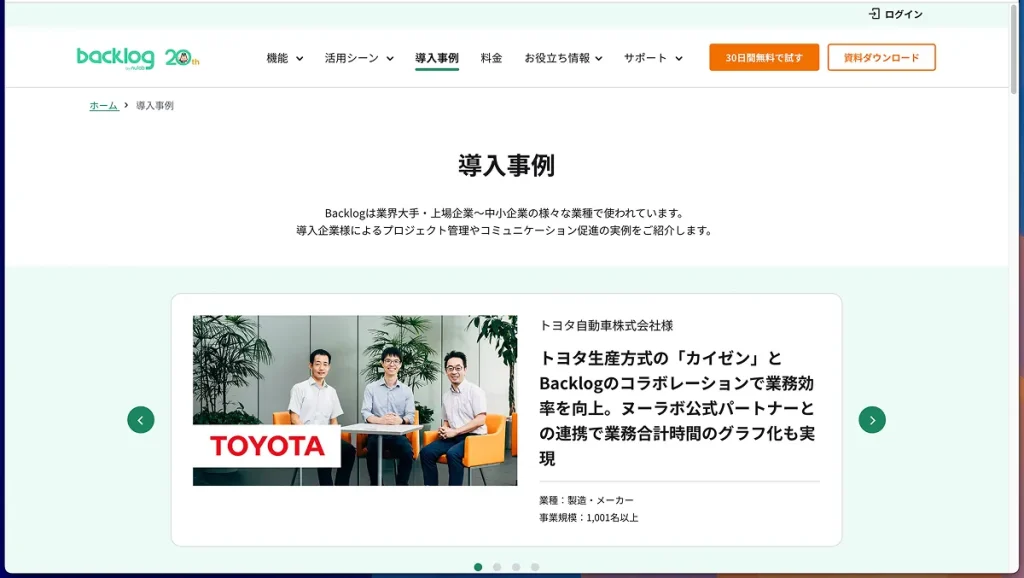Expand the 活用シーン dropdown menu
The width and height of the screenshot is (1024, 578).
pyautogui.click(x=359, y=58)
